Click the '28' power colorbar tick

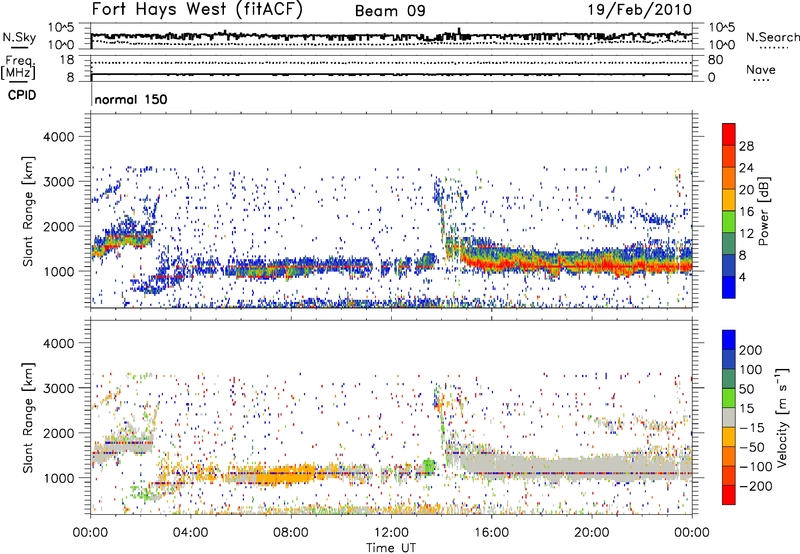(746, 146)
